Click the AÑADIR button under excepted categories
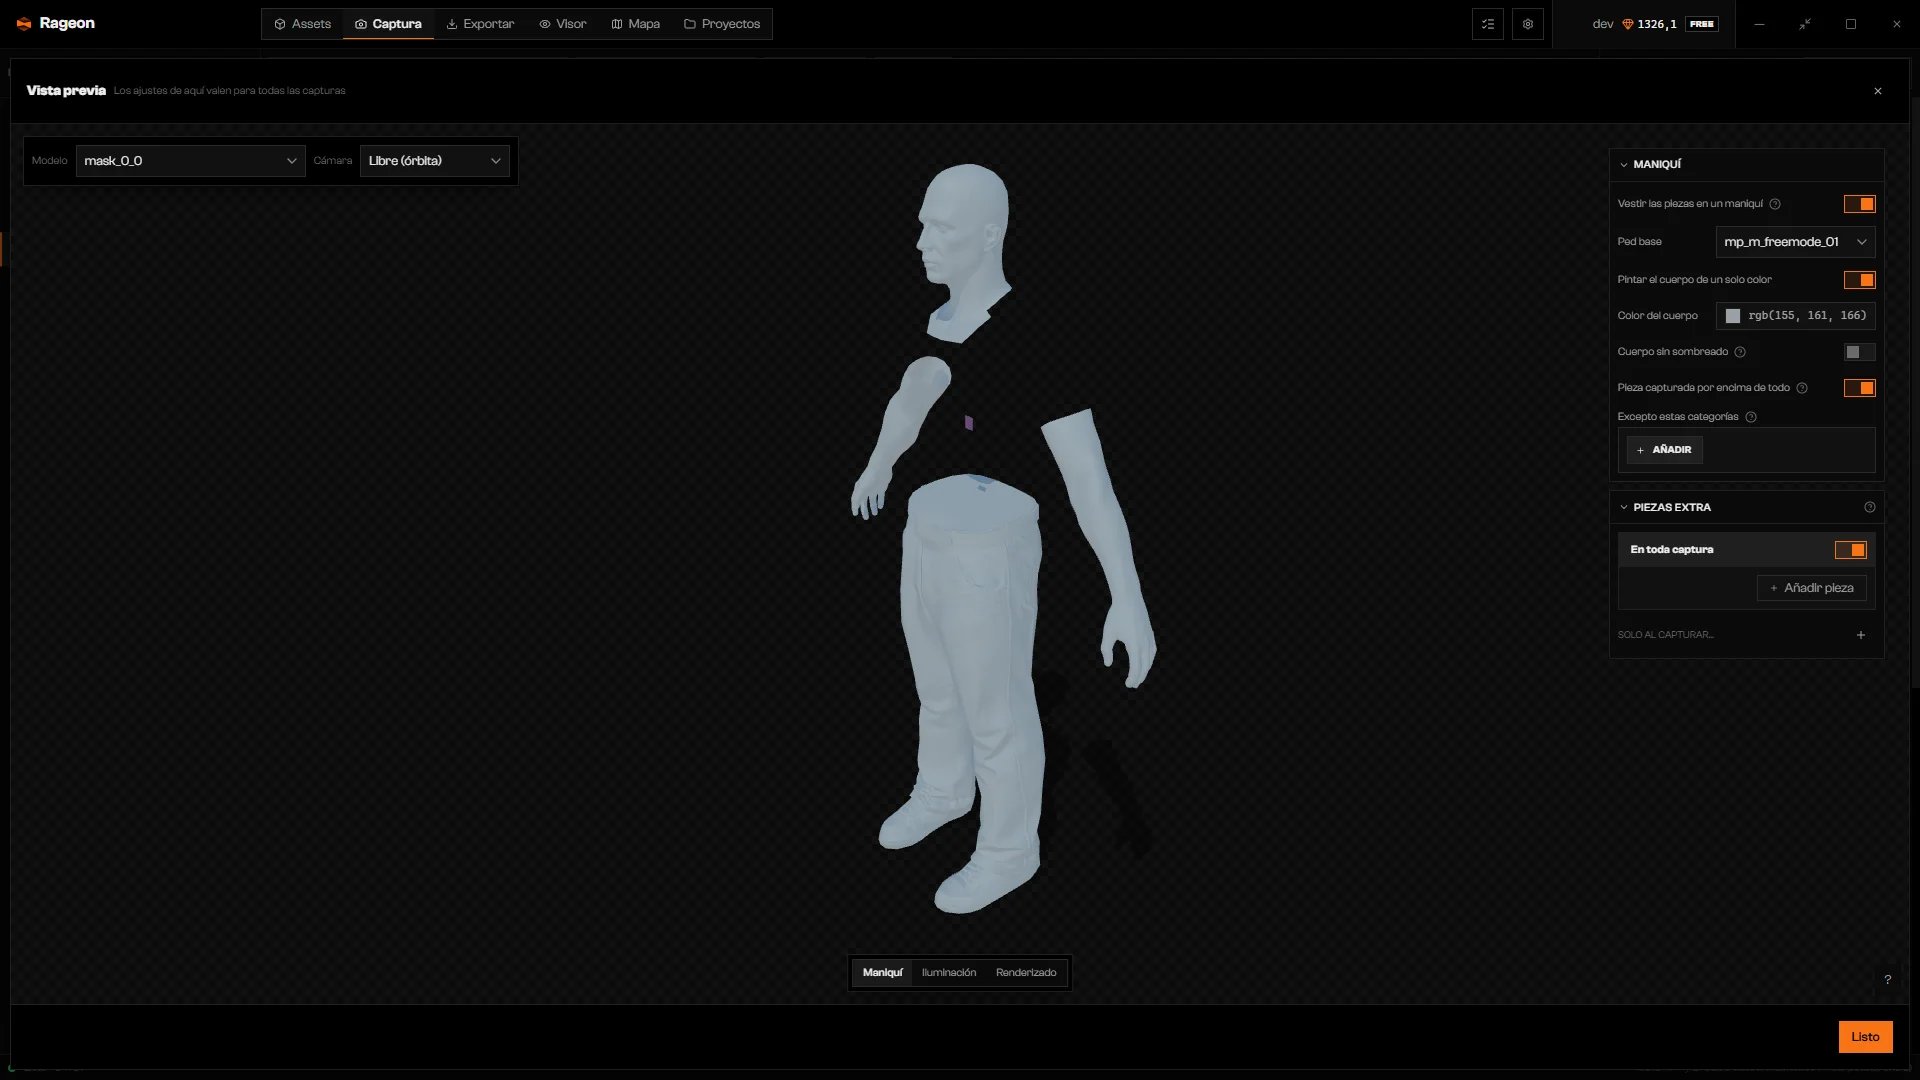The height and width of the screenshot is (1080, 1920). tap(1664, 450)
